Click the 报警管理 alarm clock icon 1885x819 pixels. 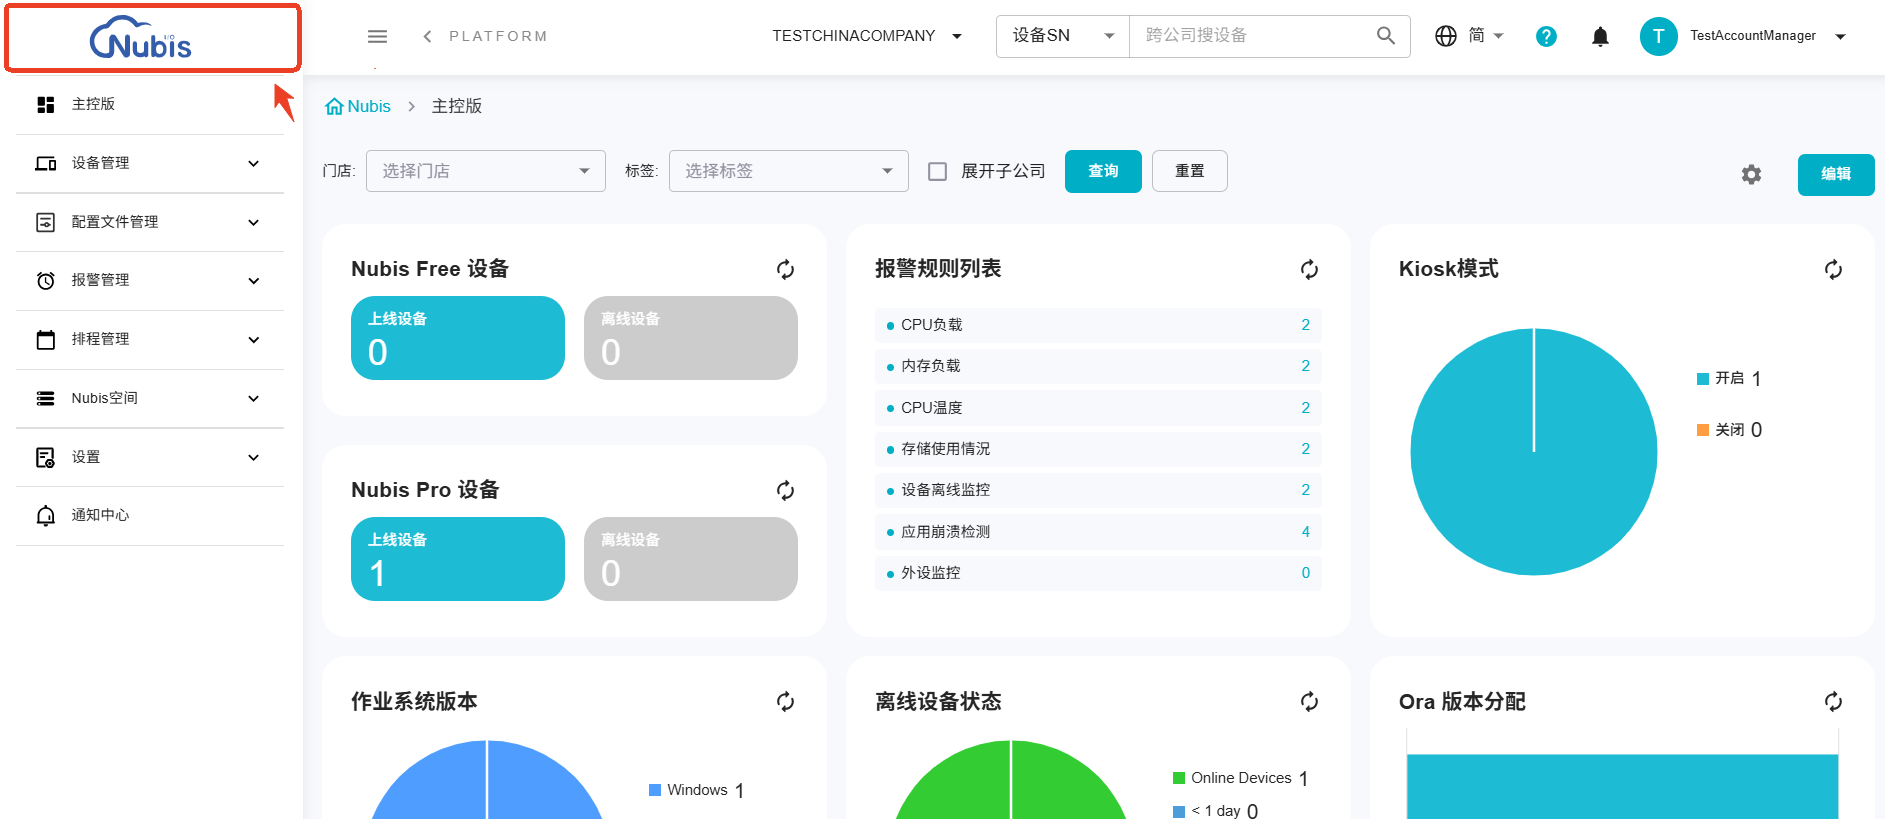(x=46, y=281)
